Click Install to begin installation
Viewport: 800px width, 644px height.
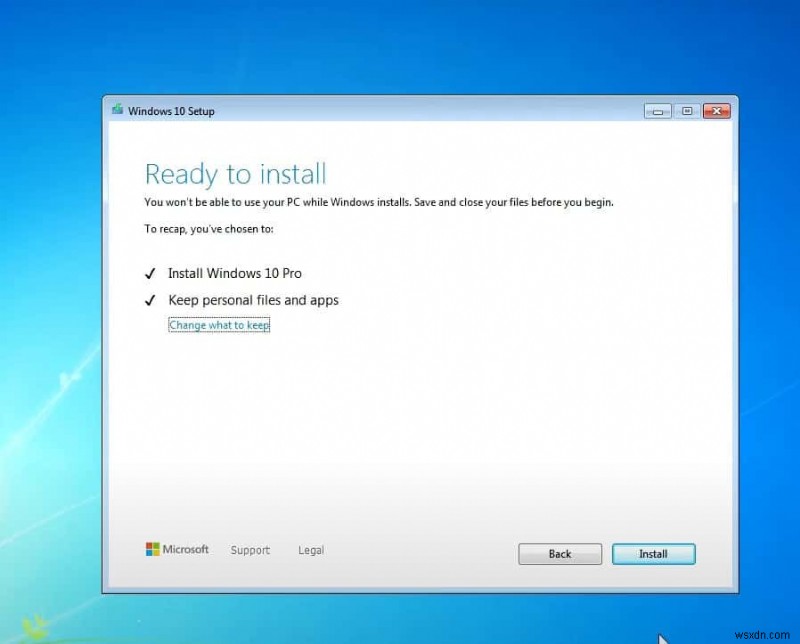tap(653, 553)
